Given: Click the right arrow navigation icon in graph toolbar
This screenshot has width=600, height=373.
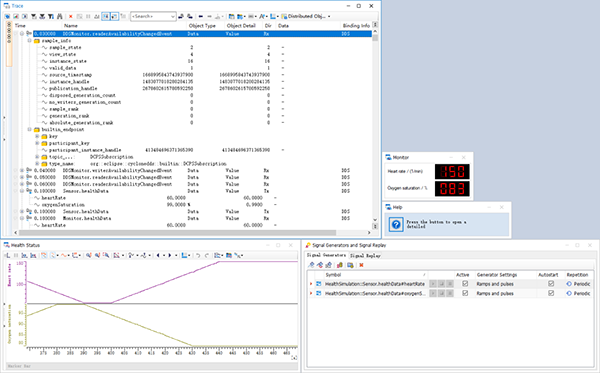Looking at the screenshot, I should pos(170,255).
